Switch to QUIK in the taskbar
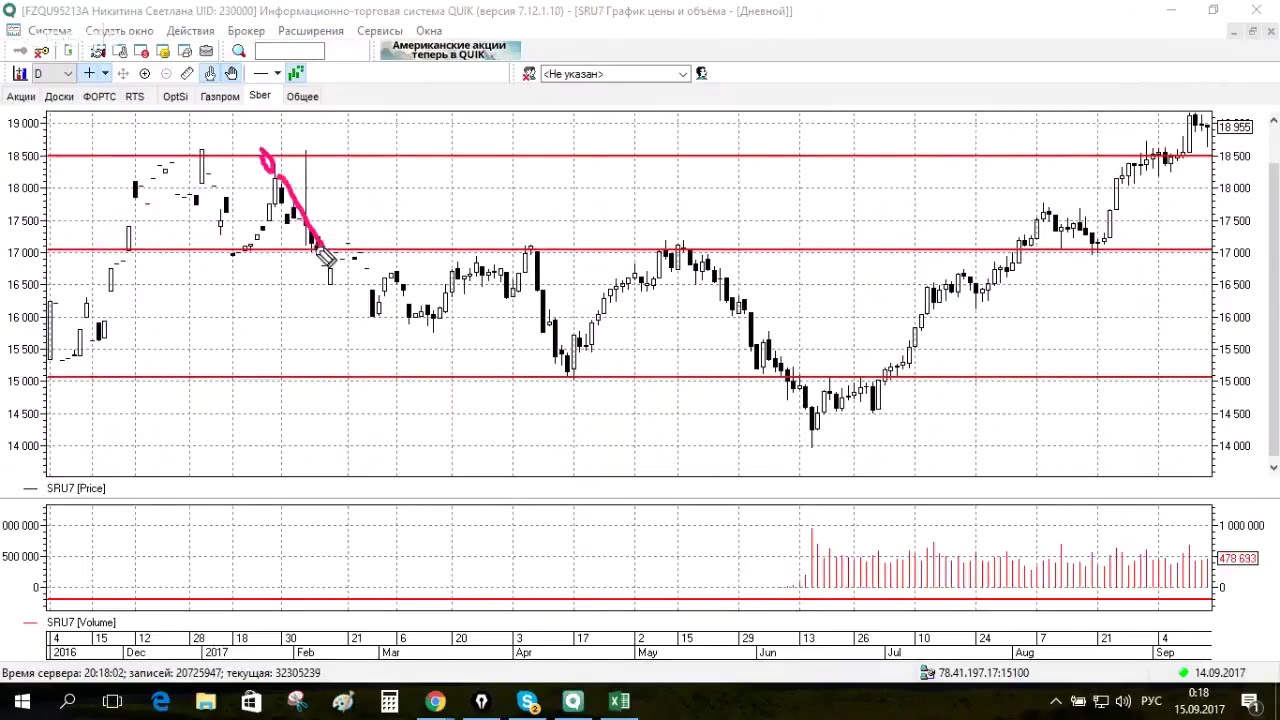The width and height of the screenshot is (1280, 720). 573,702
